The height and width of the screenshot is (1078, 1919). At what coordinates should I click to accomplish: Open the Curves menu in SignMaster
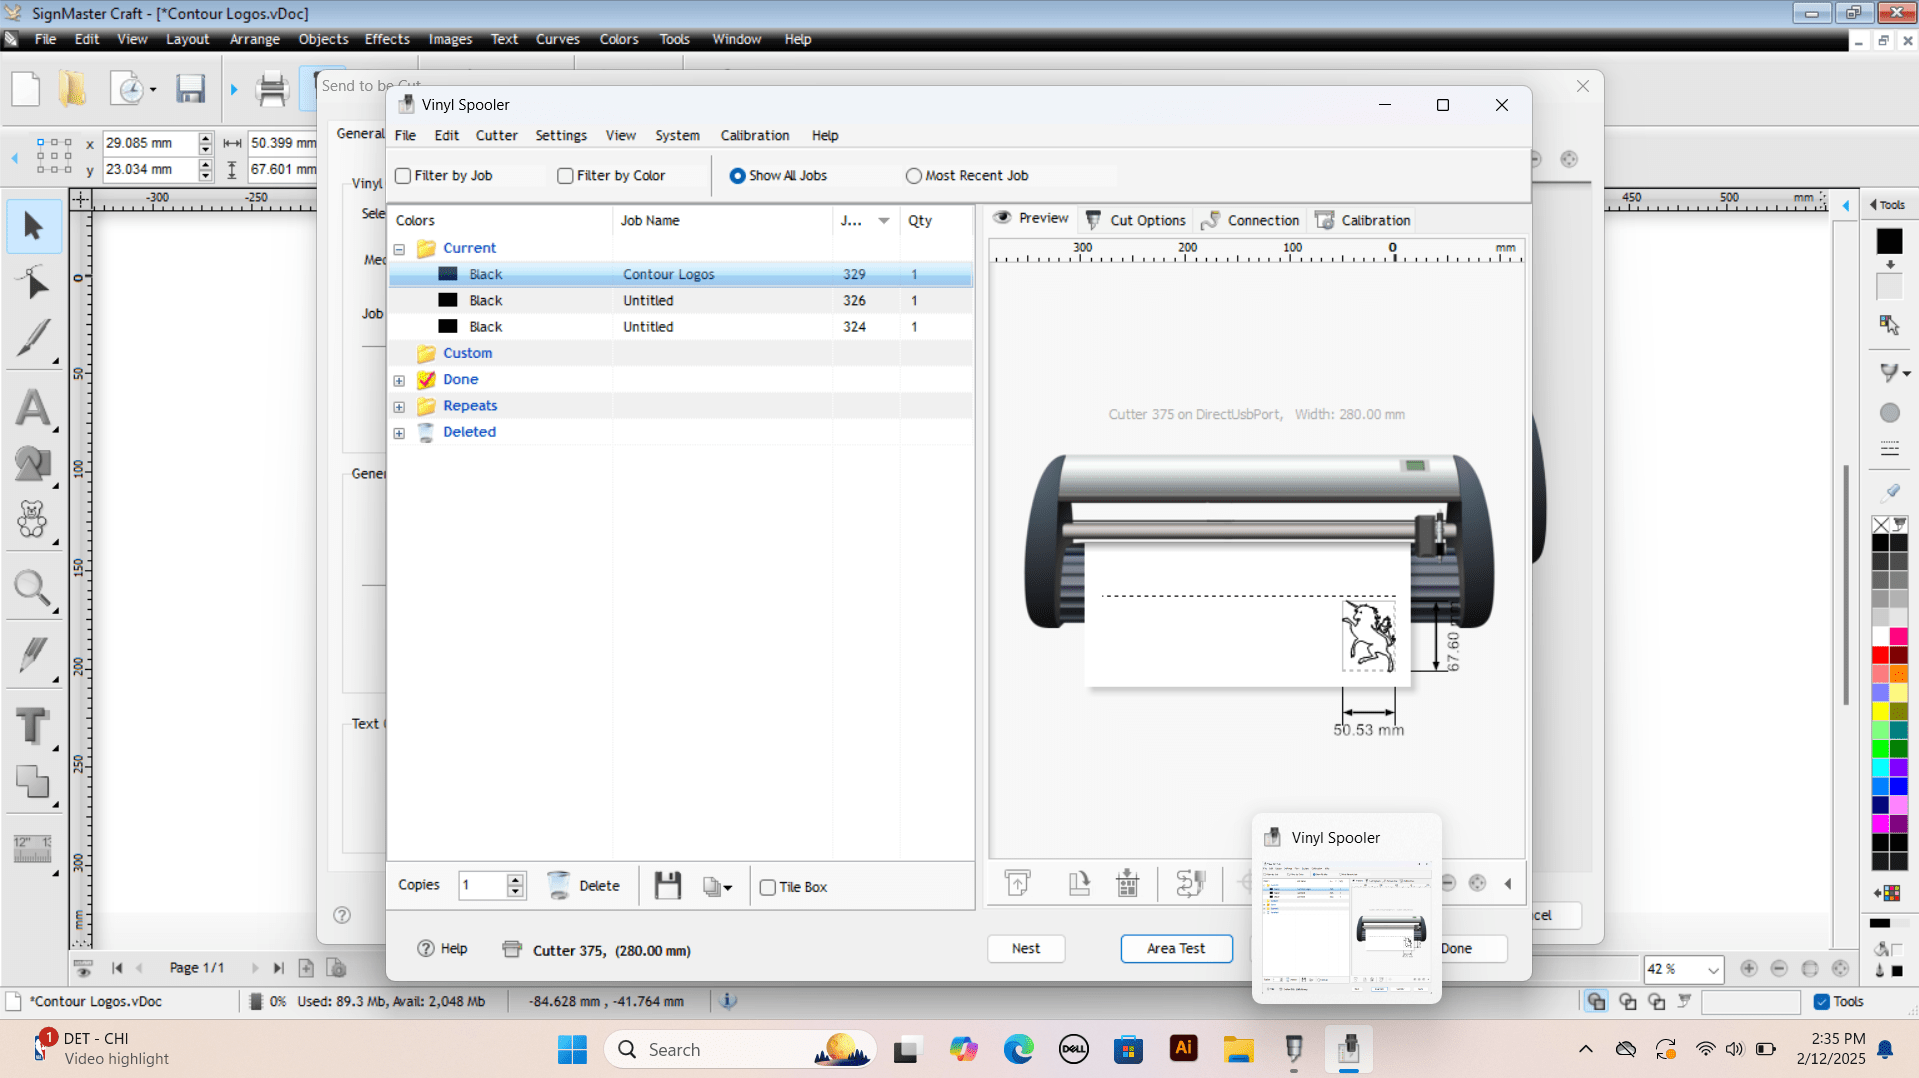pyautogui.click(x=557, y=39)
